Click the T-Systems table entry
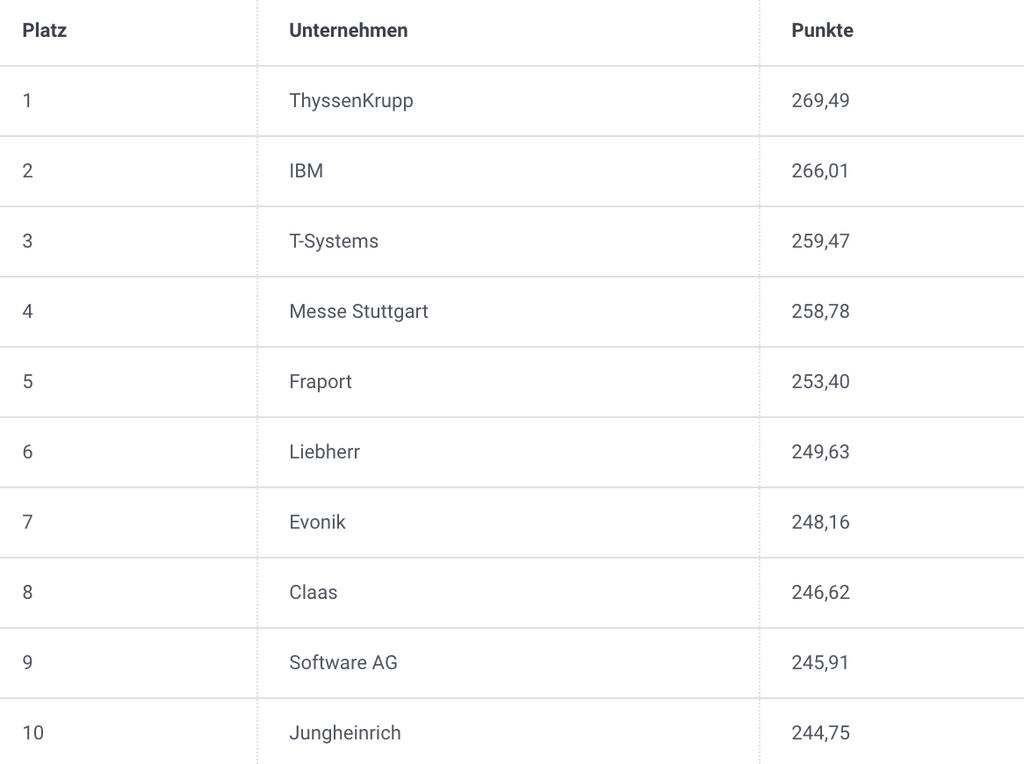The width and height of the screenshot is (1024, 764). click(x=334, y=241)
